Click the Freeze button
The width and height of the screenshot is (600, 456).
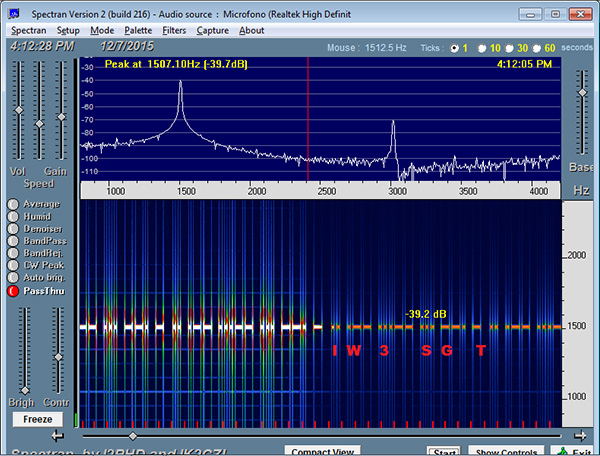click(38, 419)
